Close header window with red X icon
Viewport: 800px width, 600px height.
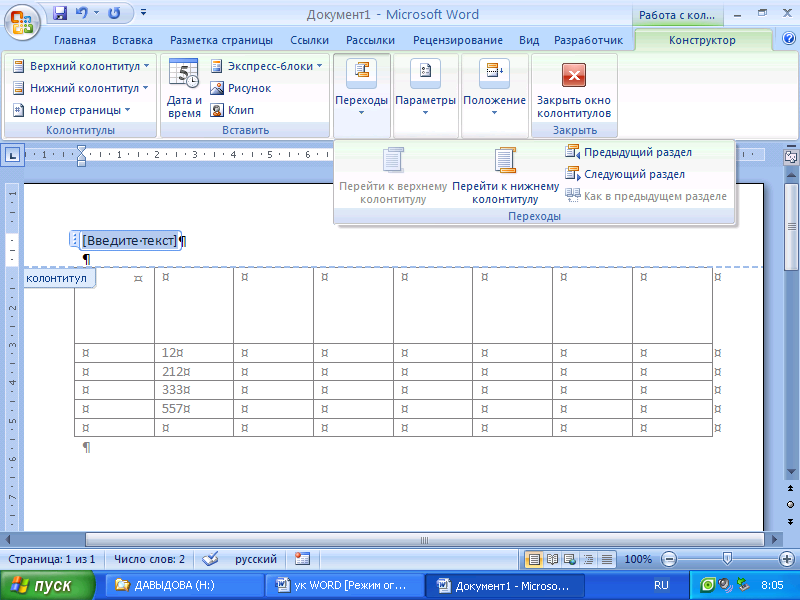point(573,76)
